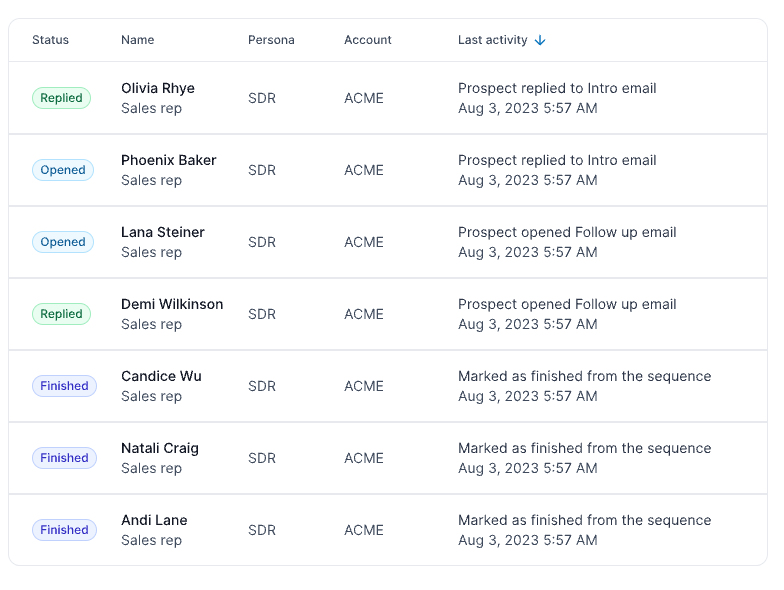Sort by the Name column header
Viewport: 784px width, 590px height.
point(138,40)
